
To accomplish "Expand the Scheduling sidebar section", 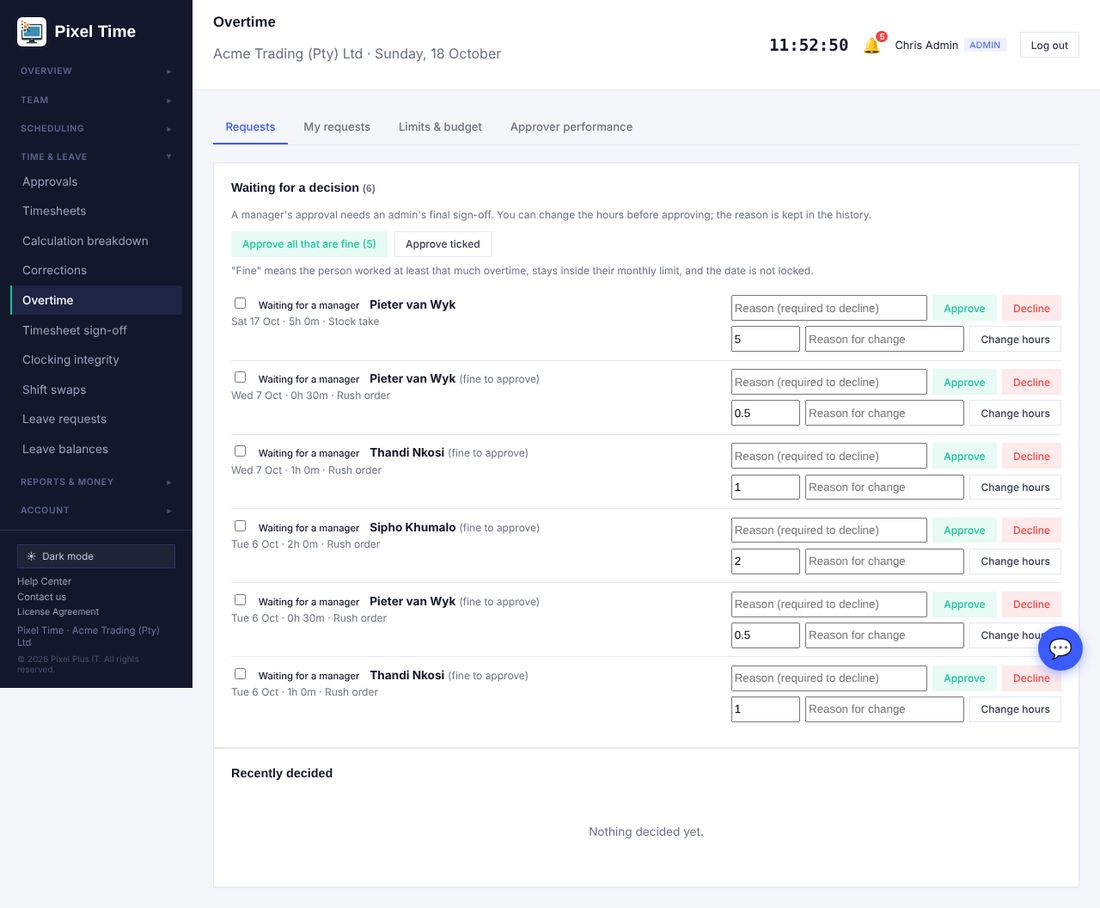I will 96,128.
